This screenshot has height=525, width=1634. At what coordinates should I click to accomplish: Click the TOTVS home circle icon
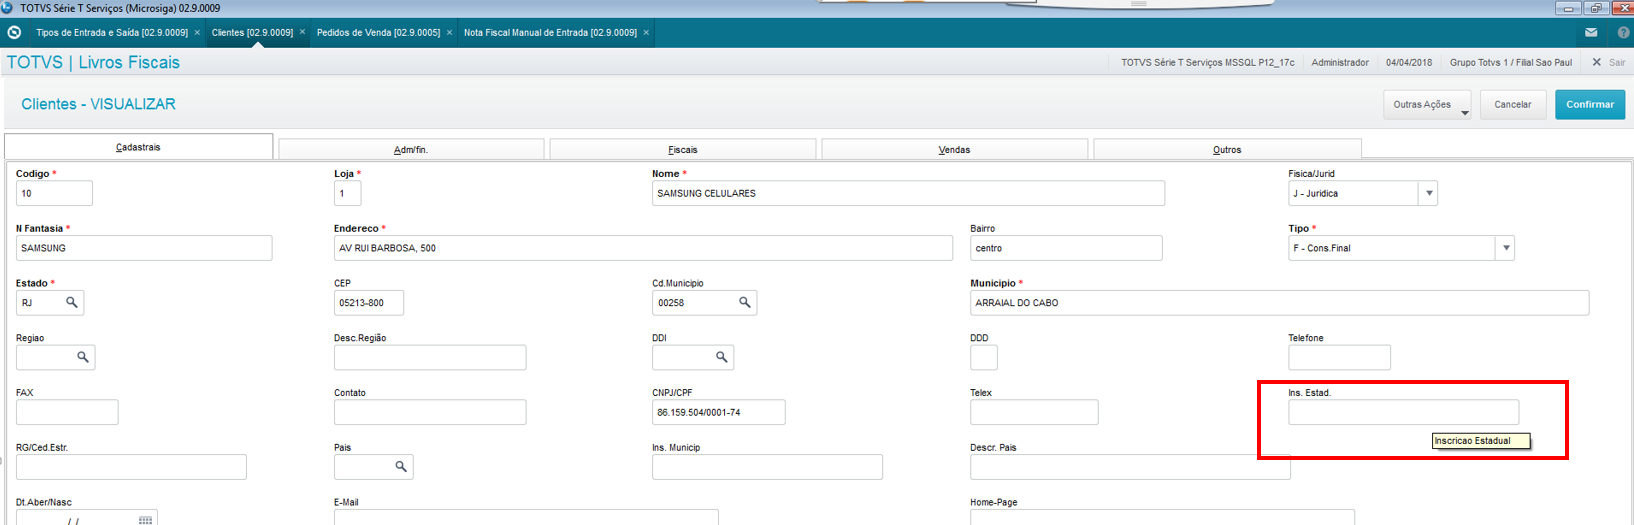(x=14, y=33)
